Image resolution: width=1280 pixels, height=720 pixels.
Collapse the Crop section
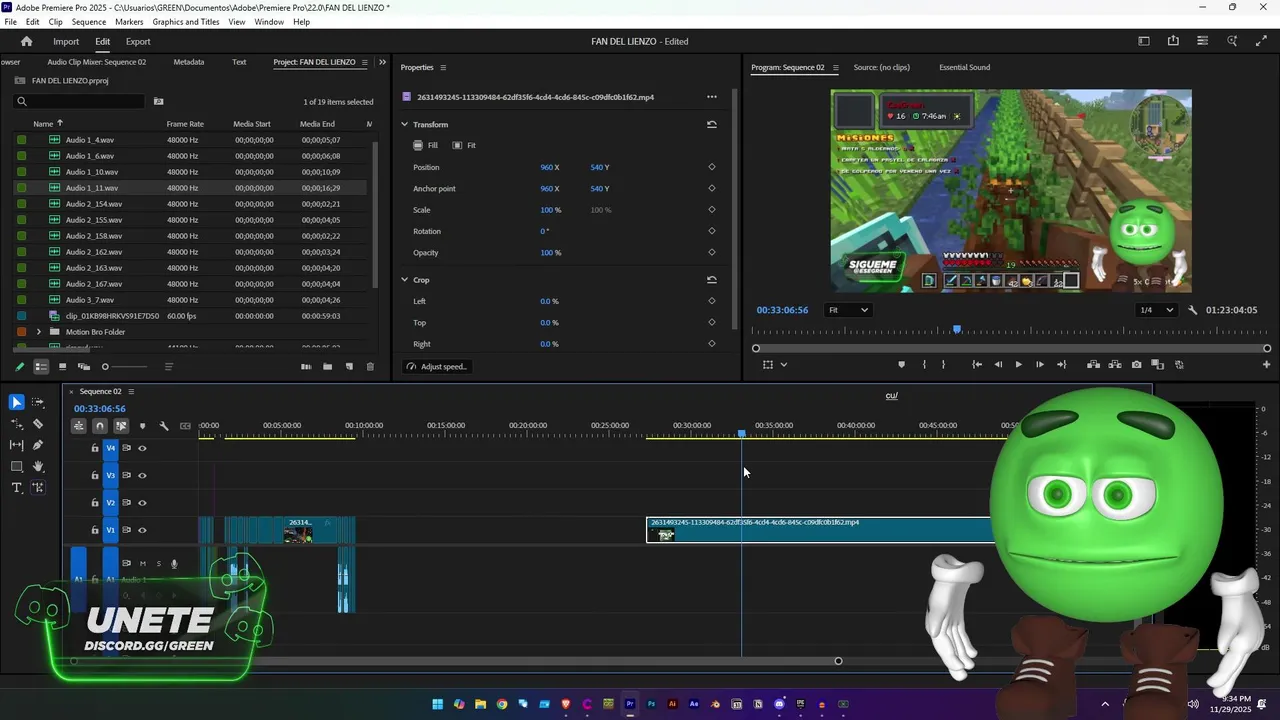tap(405, 280)
